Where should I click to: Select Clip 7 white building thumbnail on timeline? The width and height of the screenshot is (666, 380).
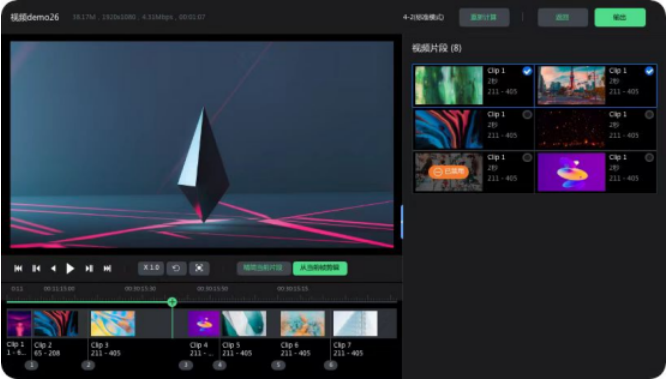coord(355,324)
